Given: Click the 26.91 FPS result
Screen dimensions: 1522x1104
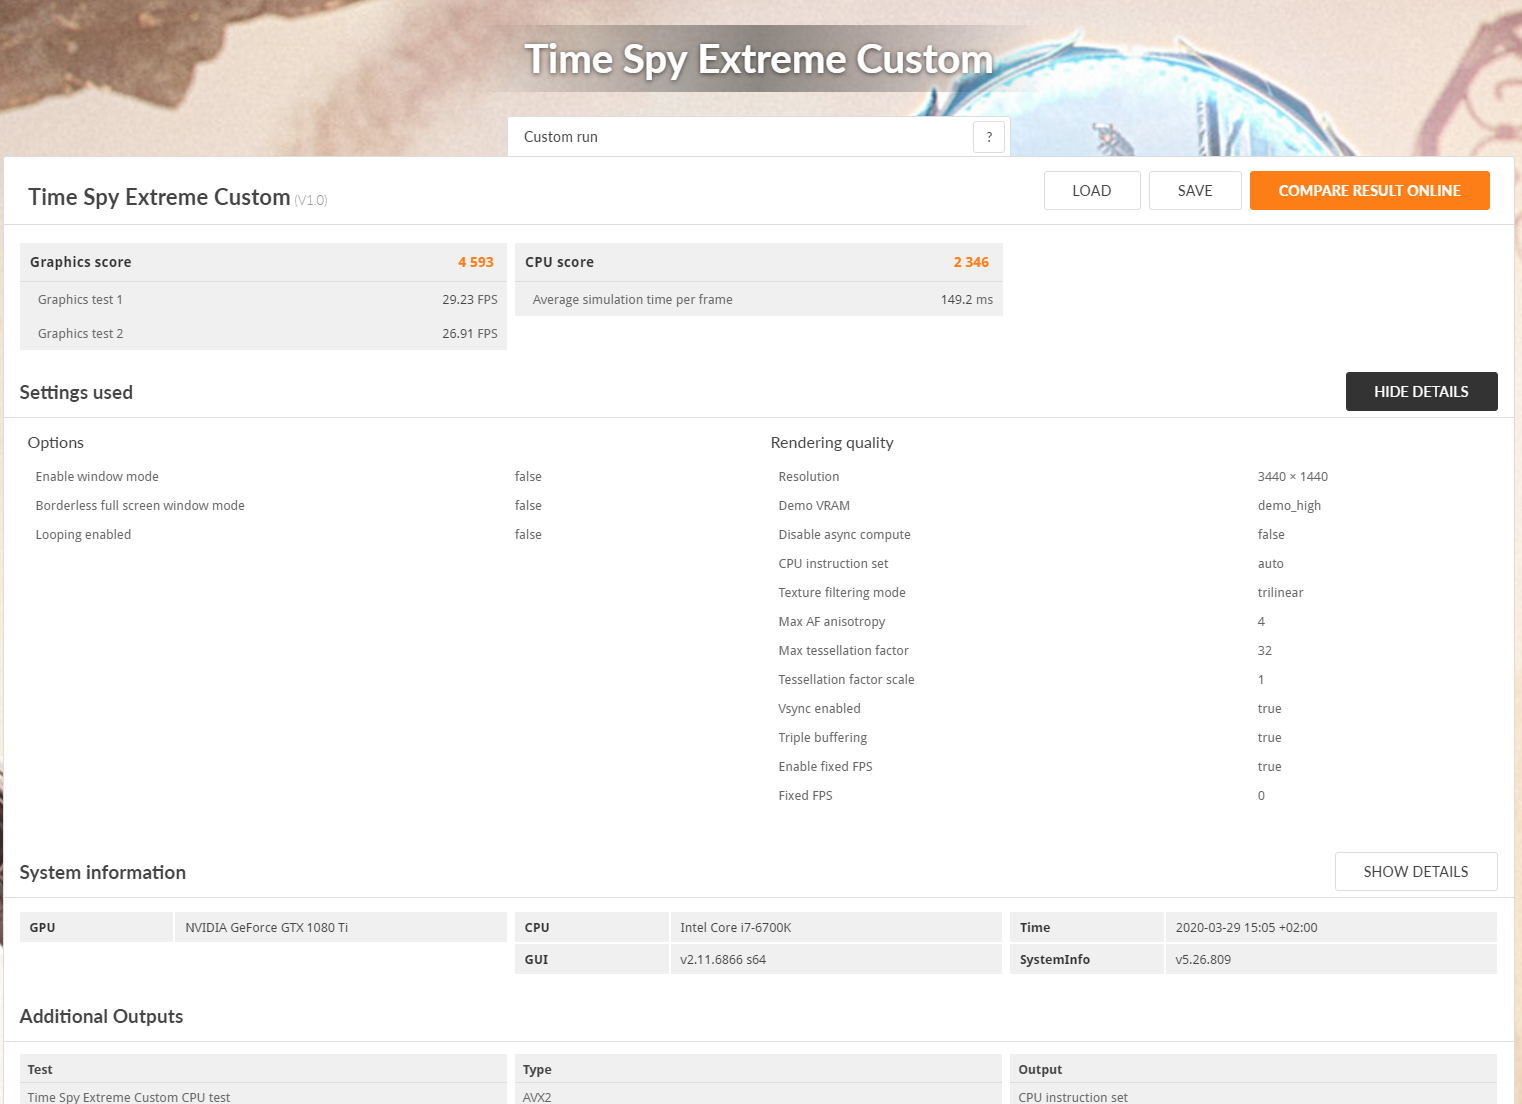Looking at the screenshot, I should point(470,334).
